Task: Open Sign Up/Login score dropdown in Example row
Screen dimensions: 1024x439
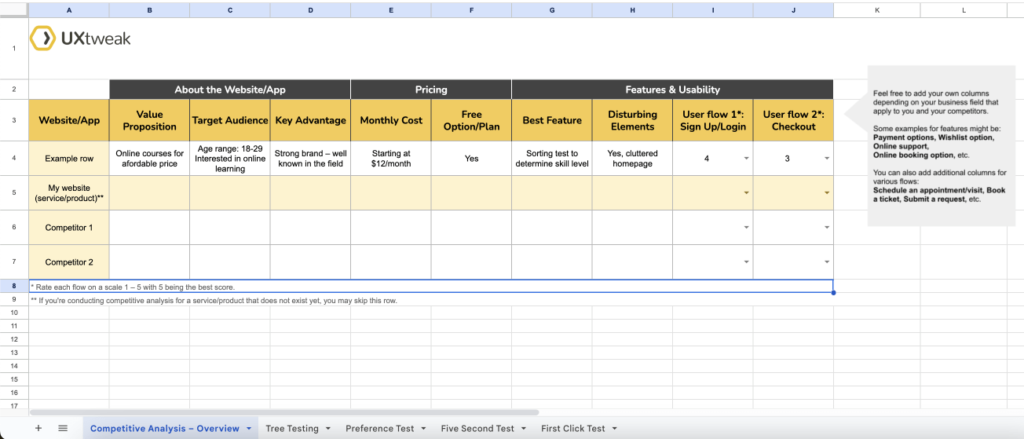Action: click(747, 158)
